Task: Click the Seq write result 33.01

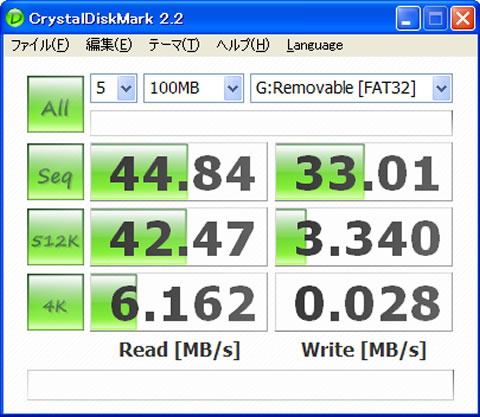Action: point(364,172)
